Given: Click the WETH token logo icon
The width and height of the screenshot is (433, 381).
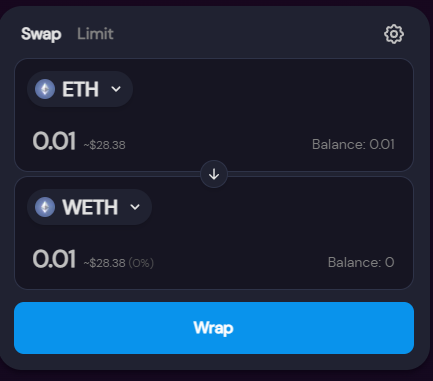Looking at the screenshot, I should [45, 207].
